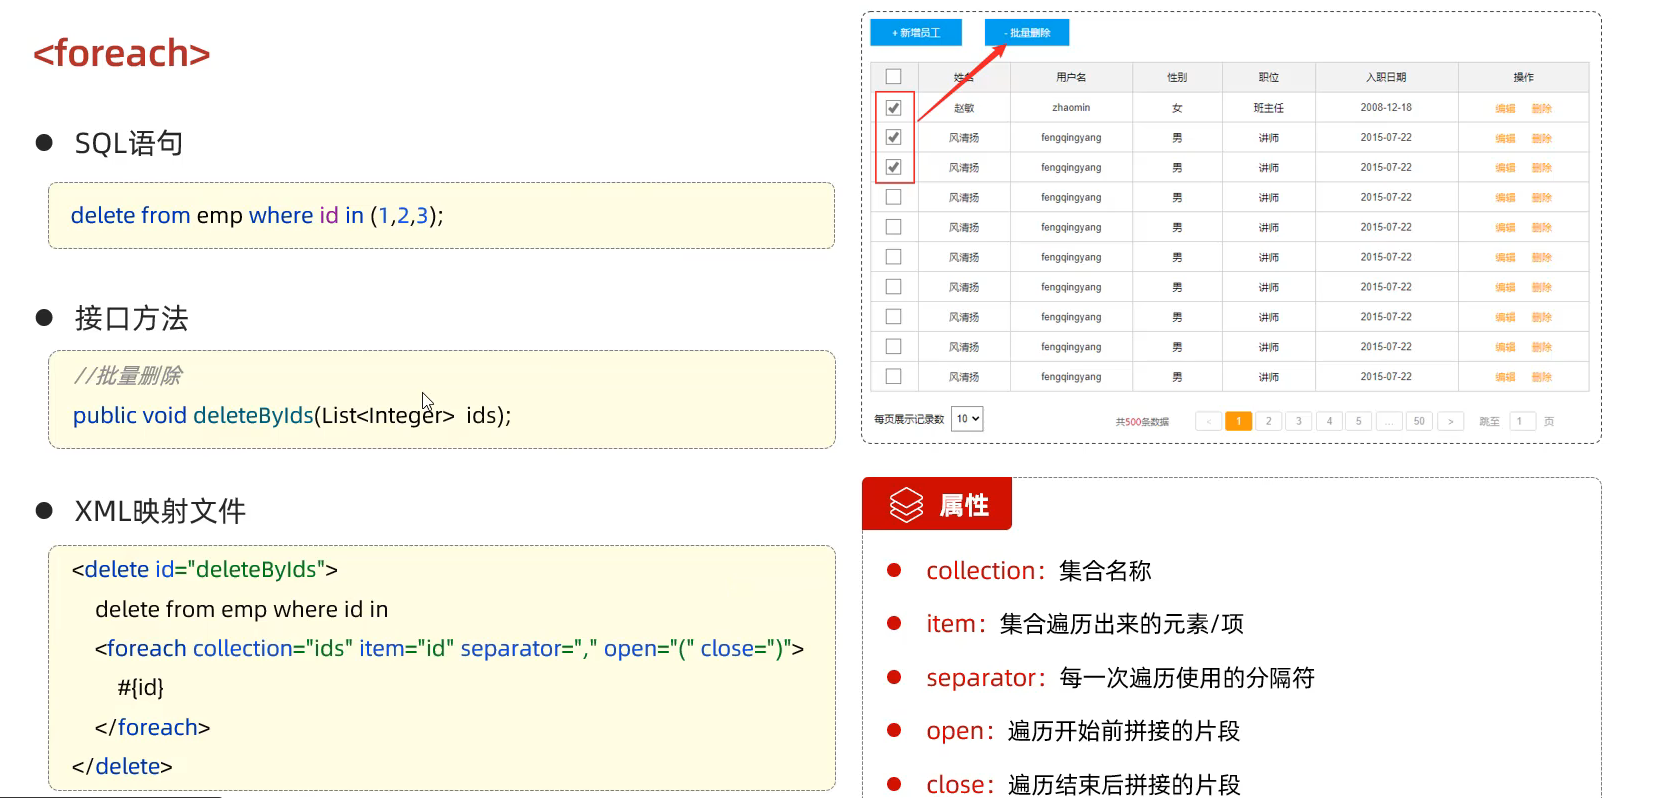Click the next page arrow in pagination
This screenshot has height=798, width=1661.
[x=1450, y=421]
